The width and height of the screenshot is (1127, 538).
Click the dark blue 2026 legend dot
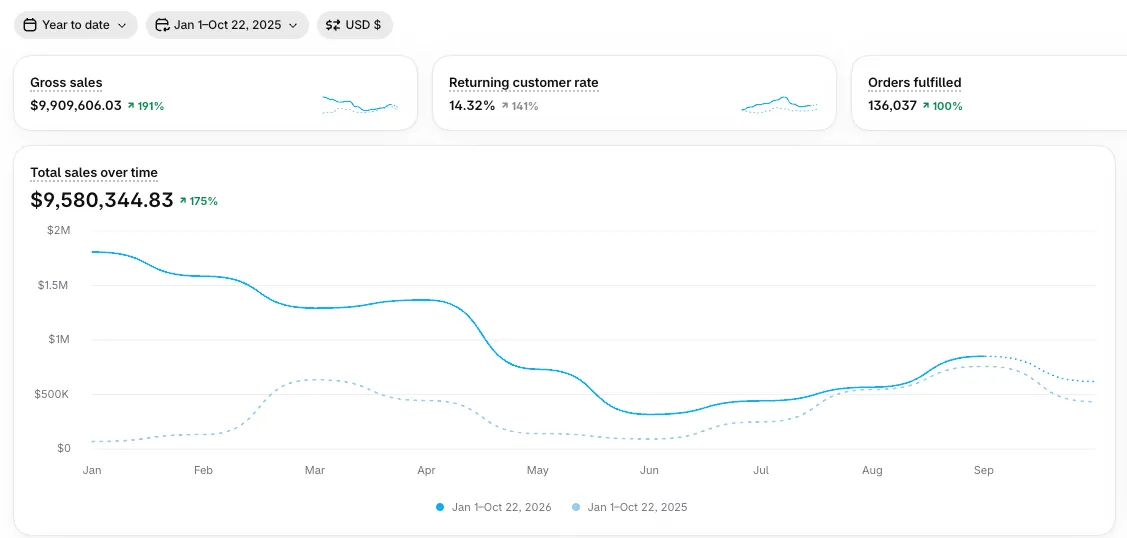click(440, 507)
